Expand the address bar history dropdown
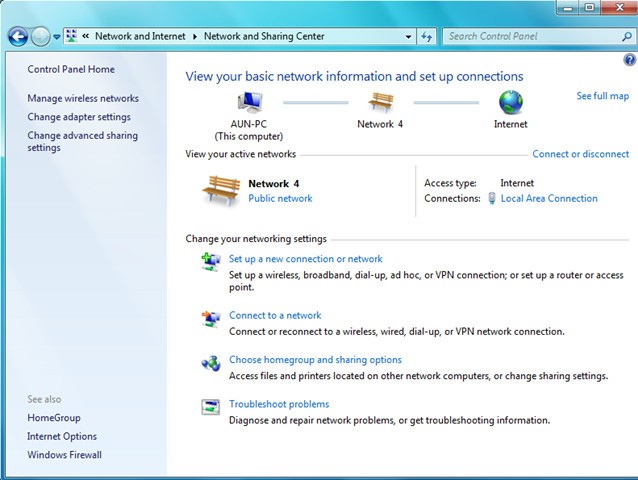Screen dimensions: 638x480 (x=408, y=37)
